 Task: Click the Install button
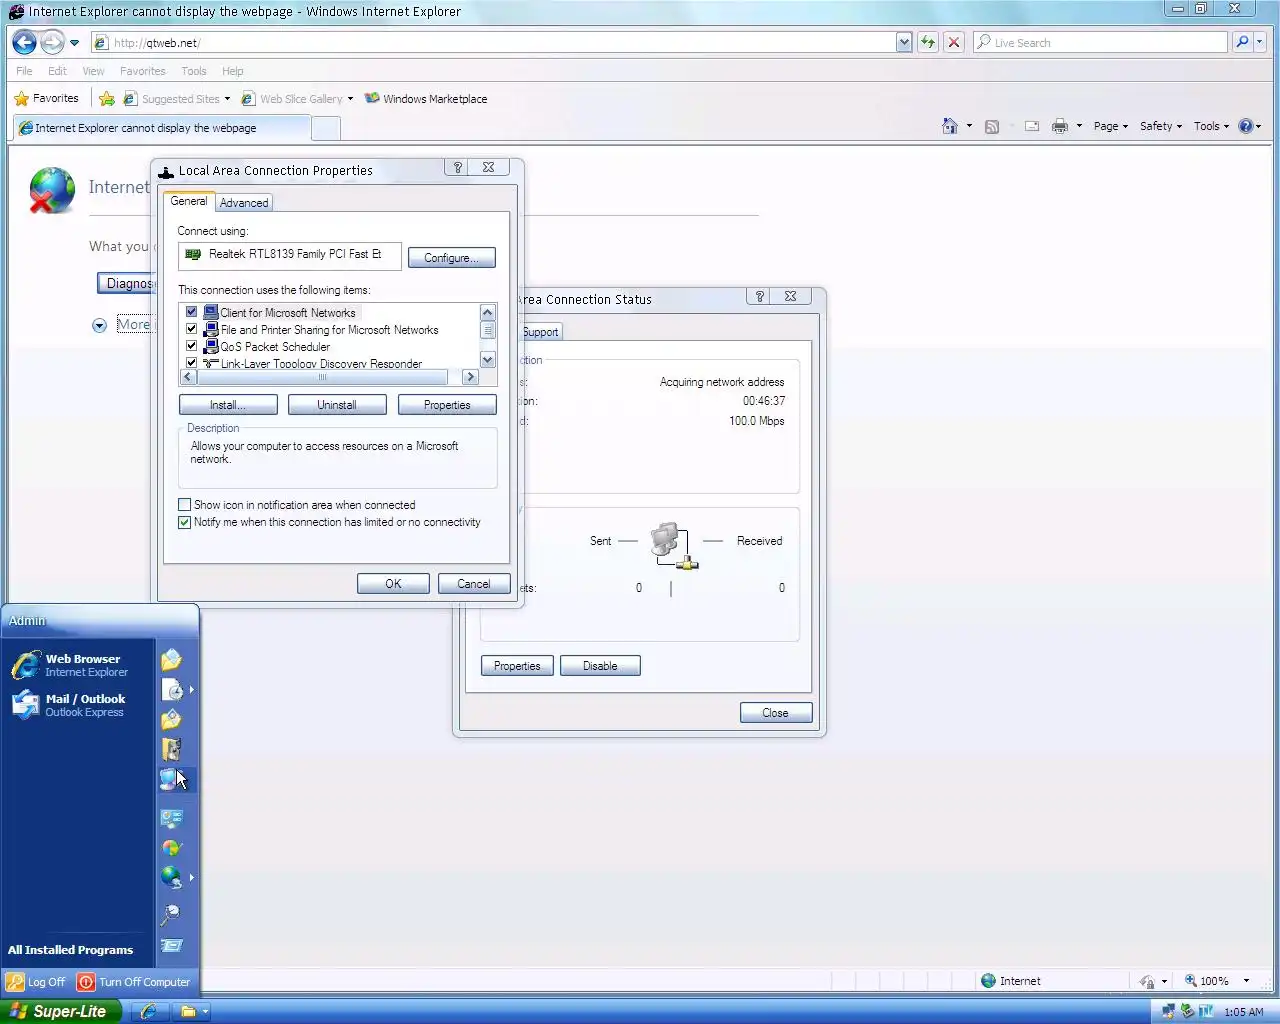click(228, 405)
